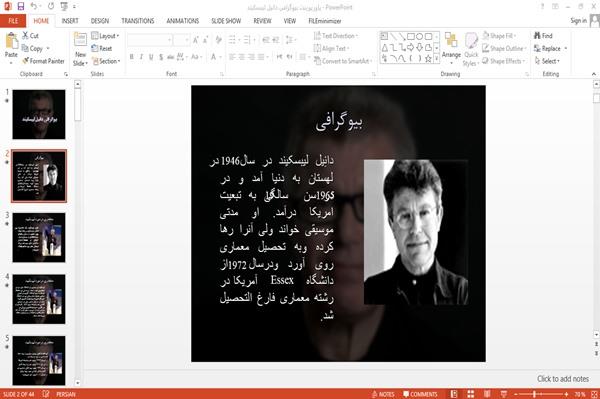Viewport: 600px width, 399px height.
Task: Toggle Bold formatting
Action: (x=132, y=57)
